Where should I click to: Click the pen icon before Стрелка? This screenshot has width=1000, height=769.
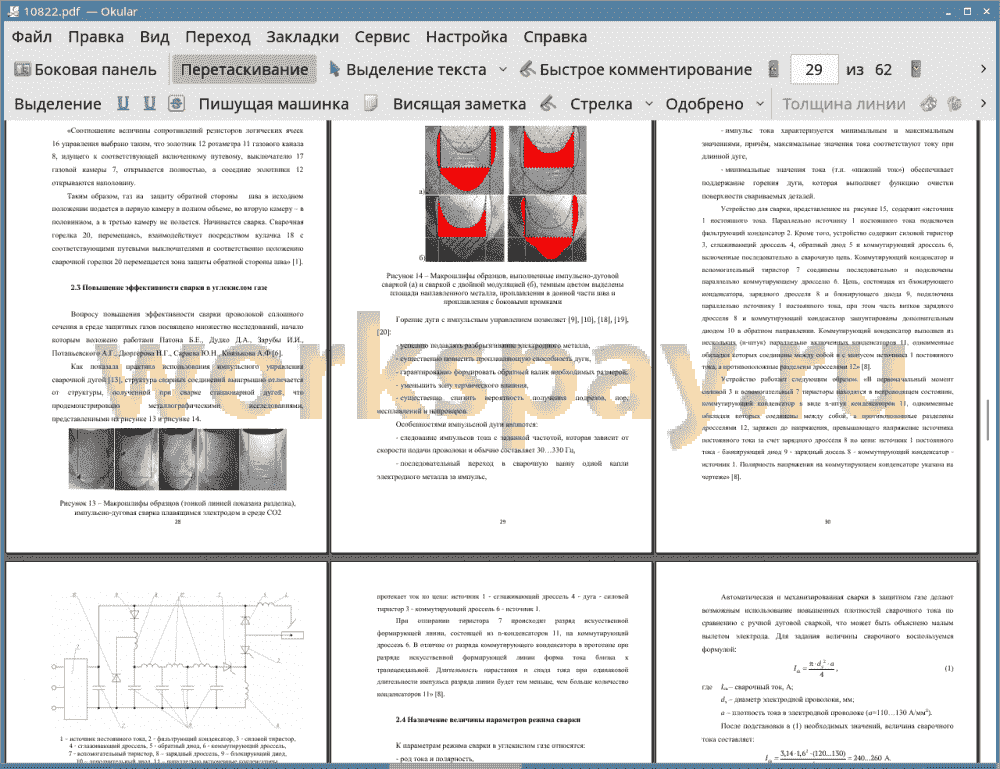548,103
